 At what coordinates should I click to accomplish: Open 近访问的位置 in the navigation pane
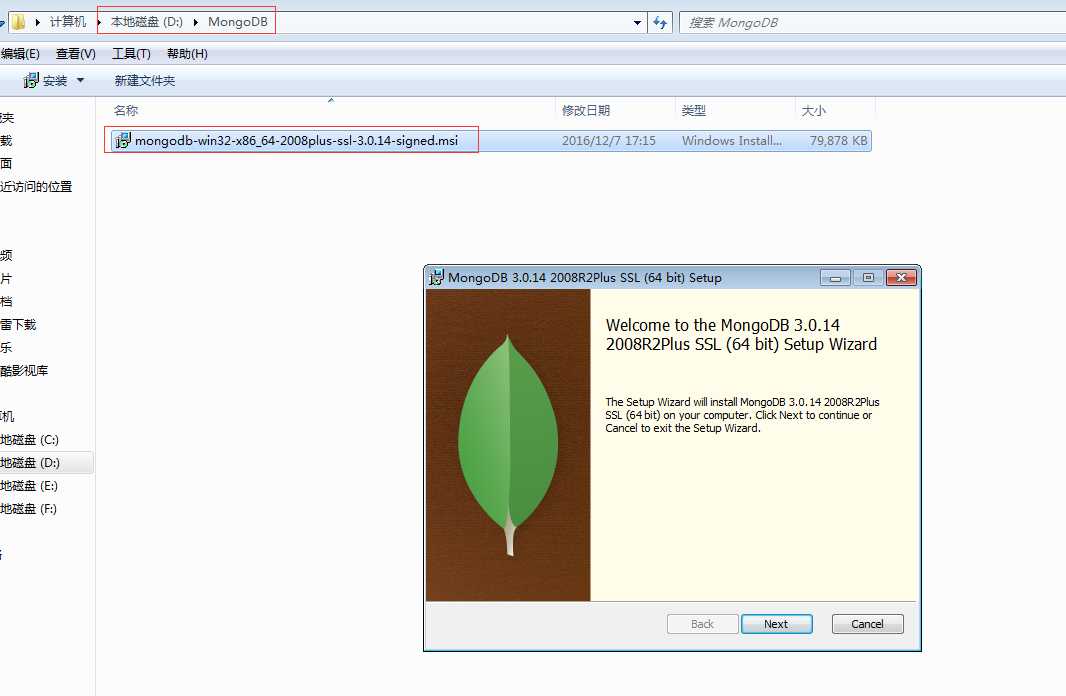[36, 186]
